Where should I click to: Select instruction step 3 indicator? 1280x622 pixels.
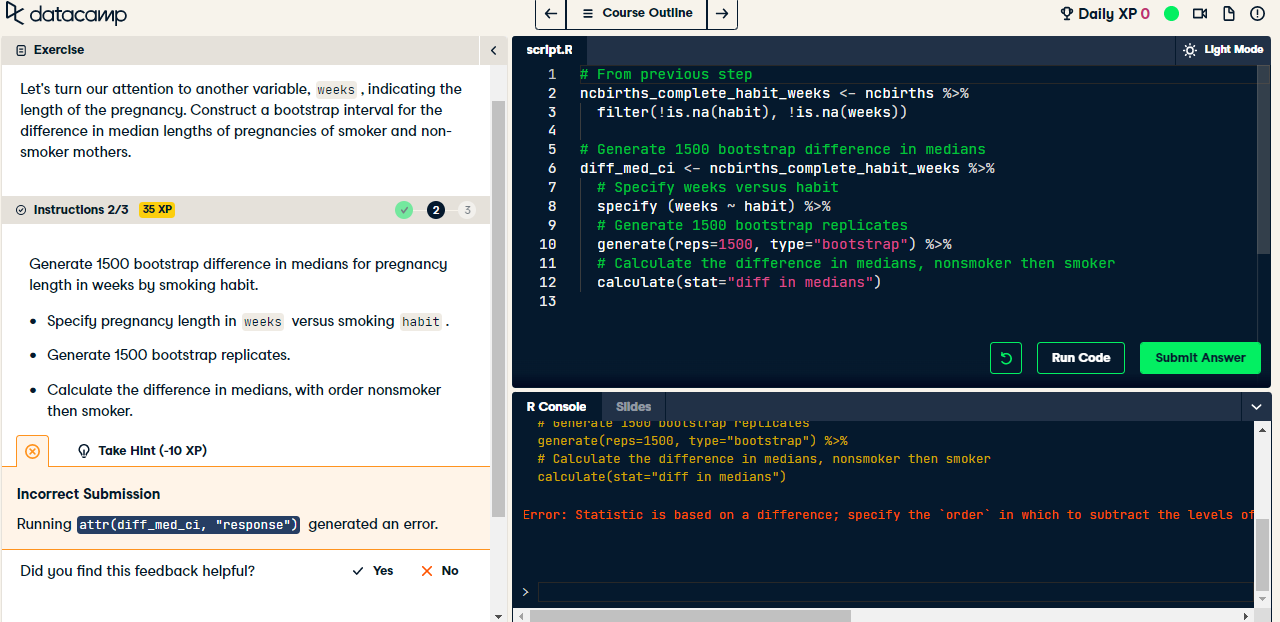pos(467,210)
